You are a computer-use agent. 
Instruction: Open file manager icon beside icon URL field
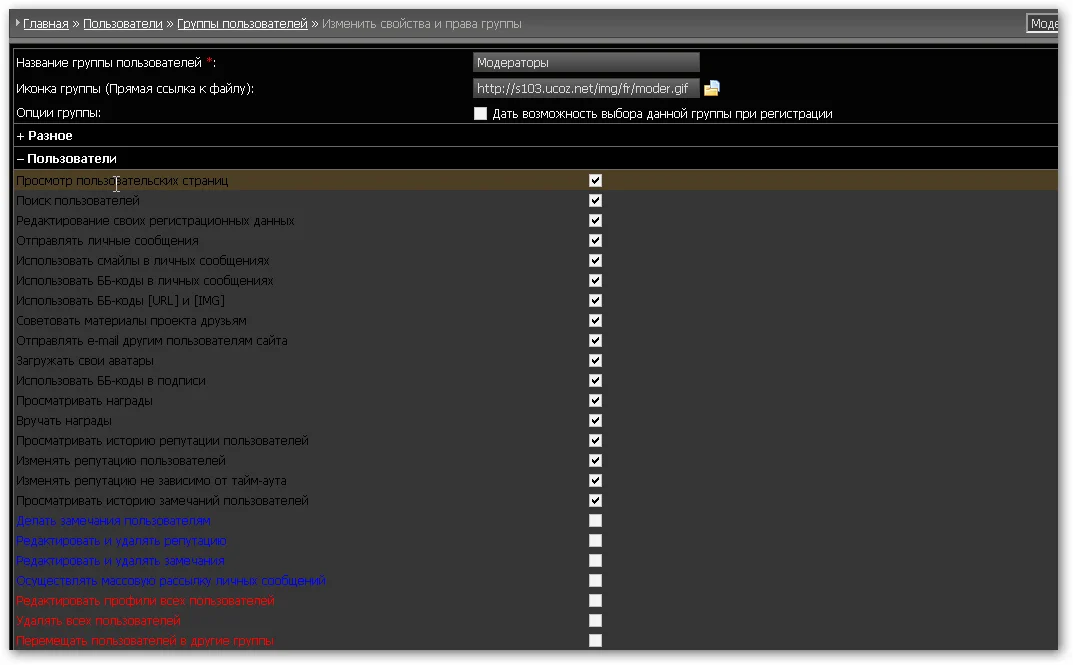click(x=712, y=88)
